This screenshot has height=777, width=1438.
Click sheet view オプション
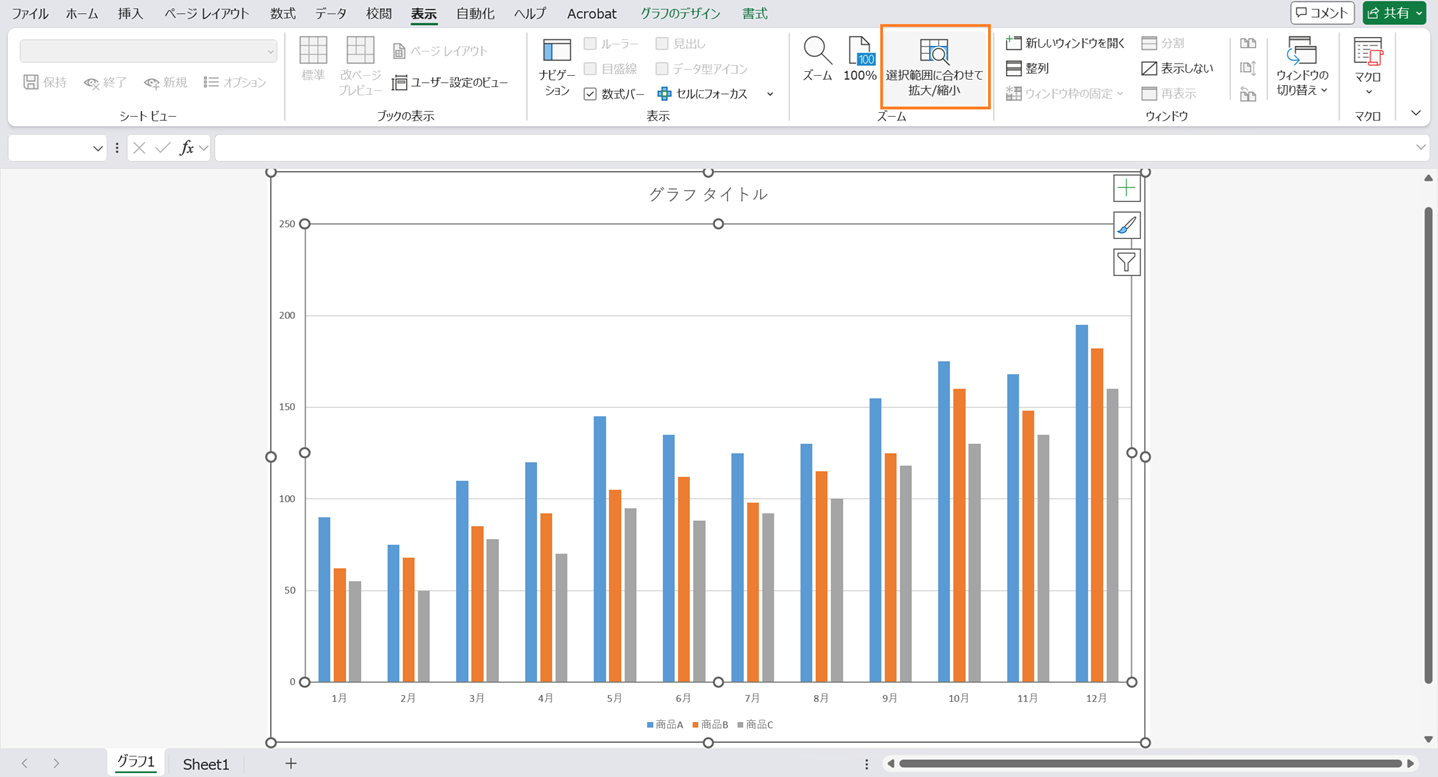click(235, 82)
